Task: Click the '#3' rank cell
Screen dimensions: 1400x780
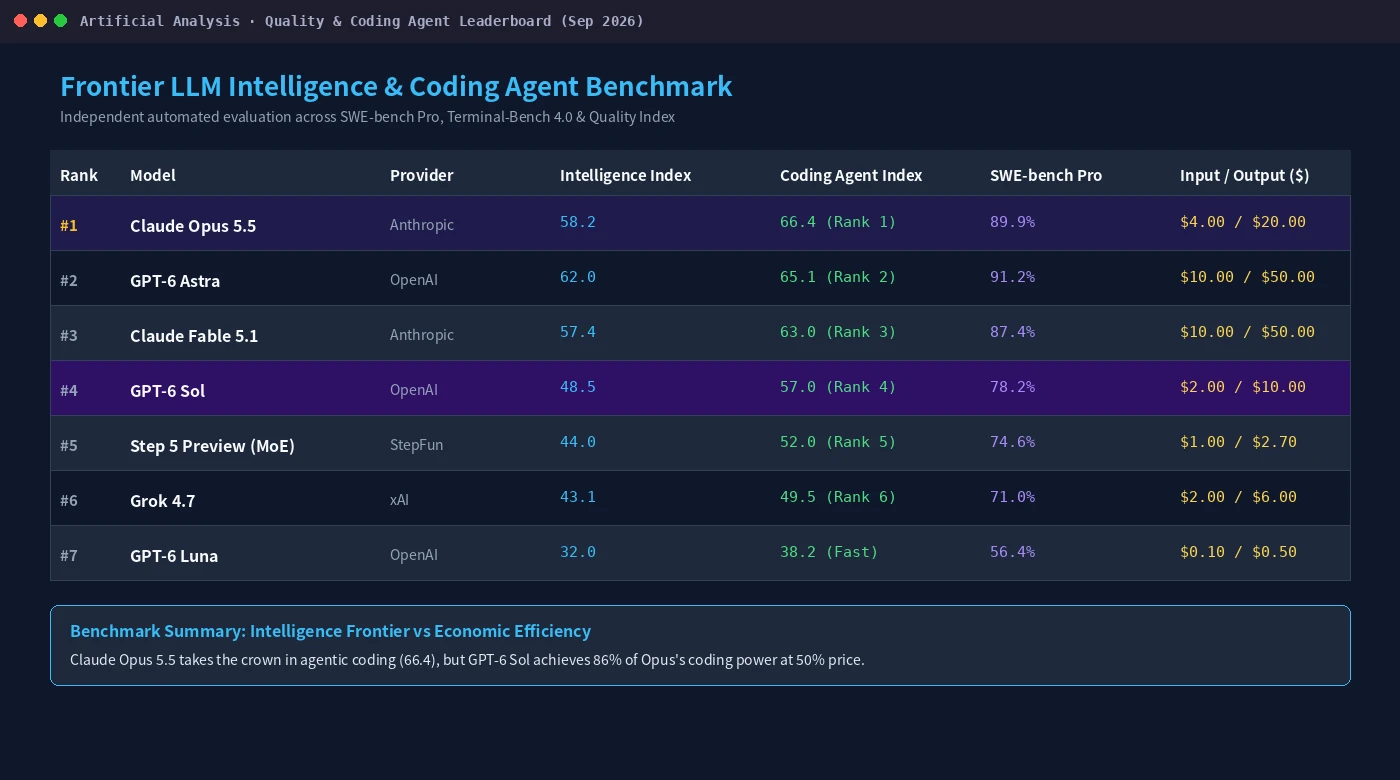Action: point(69,335)
